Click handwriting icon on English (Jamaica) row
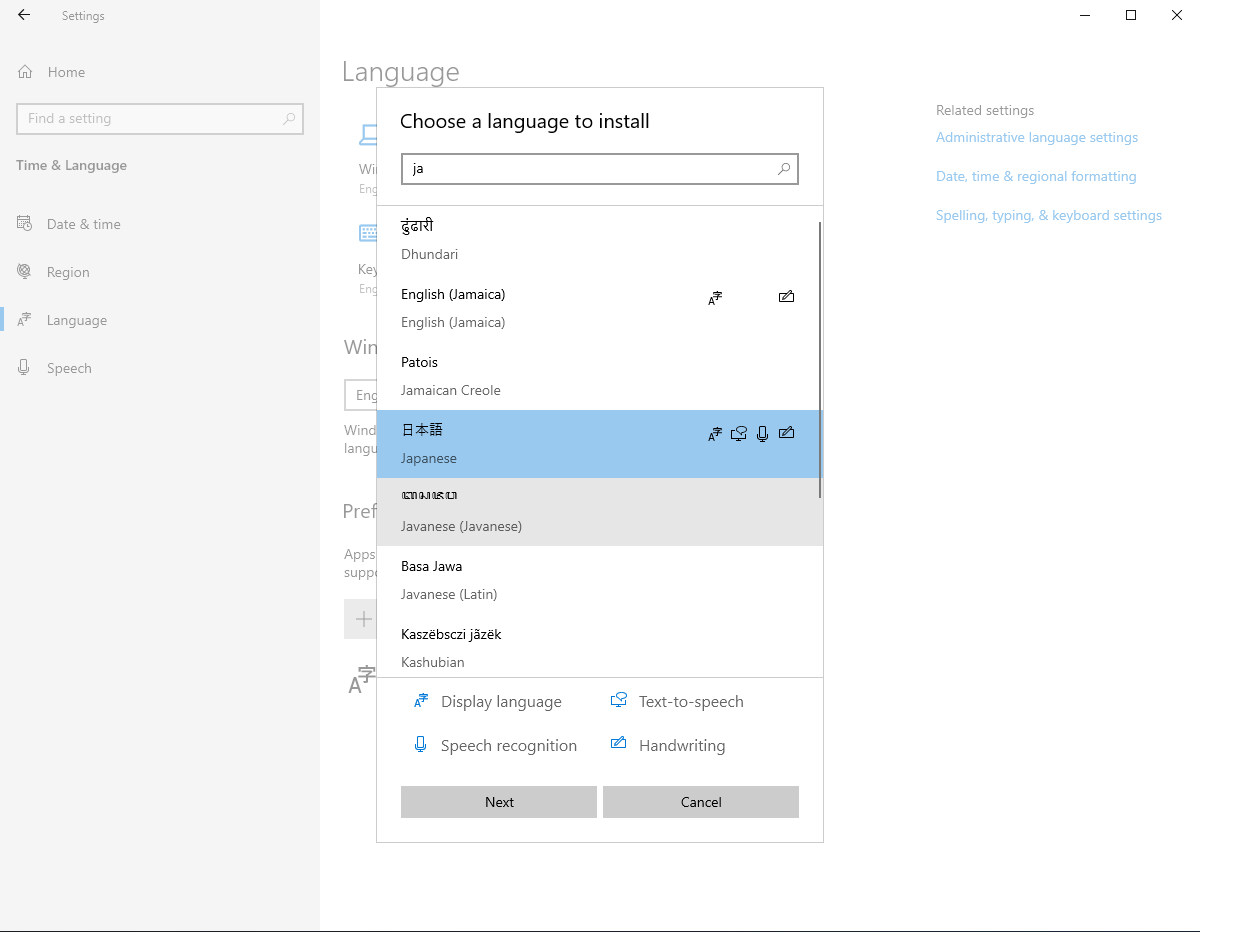This screenshot has height=932, width=1244. pos(786,296)
